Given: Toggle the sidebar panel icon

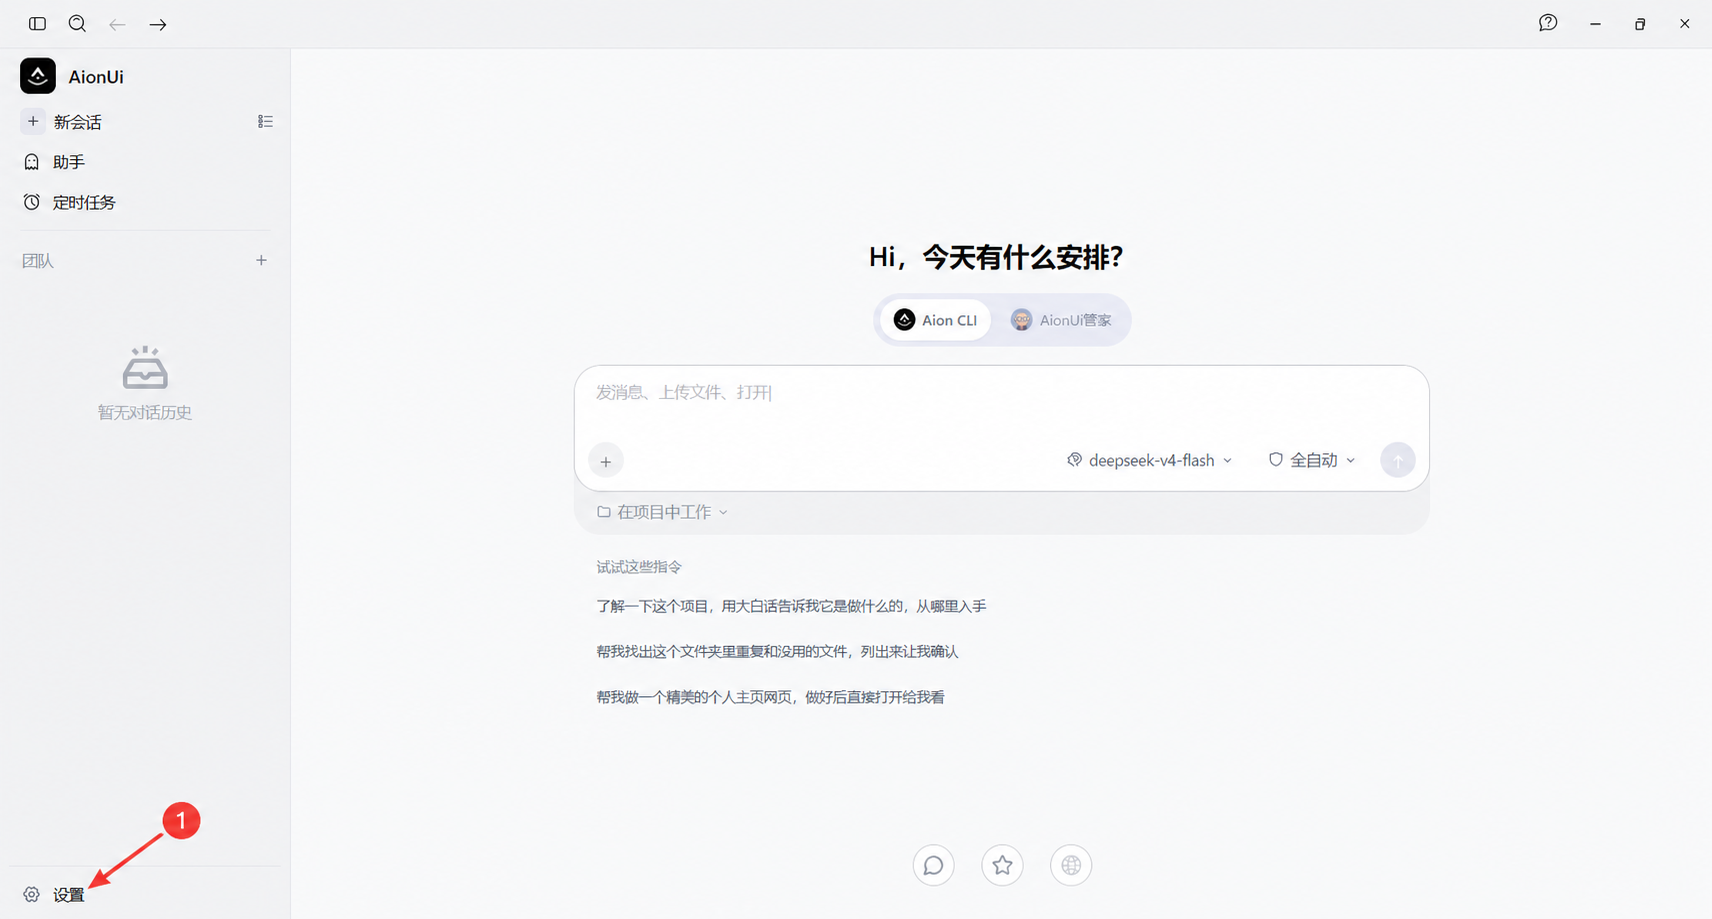Looking at the screenshot, I should (37, 23).
